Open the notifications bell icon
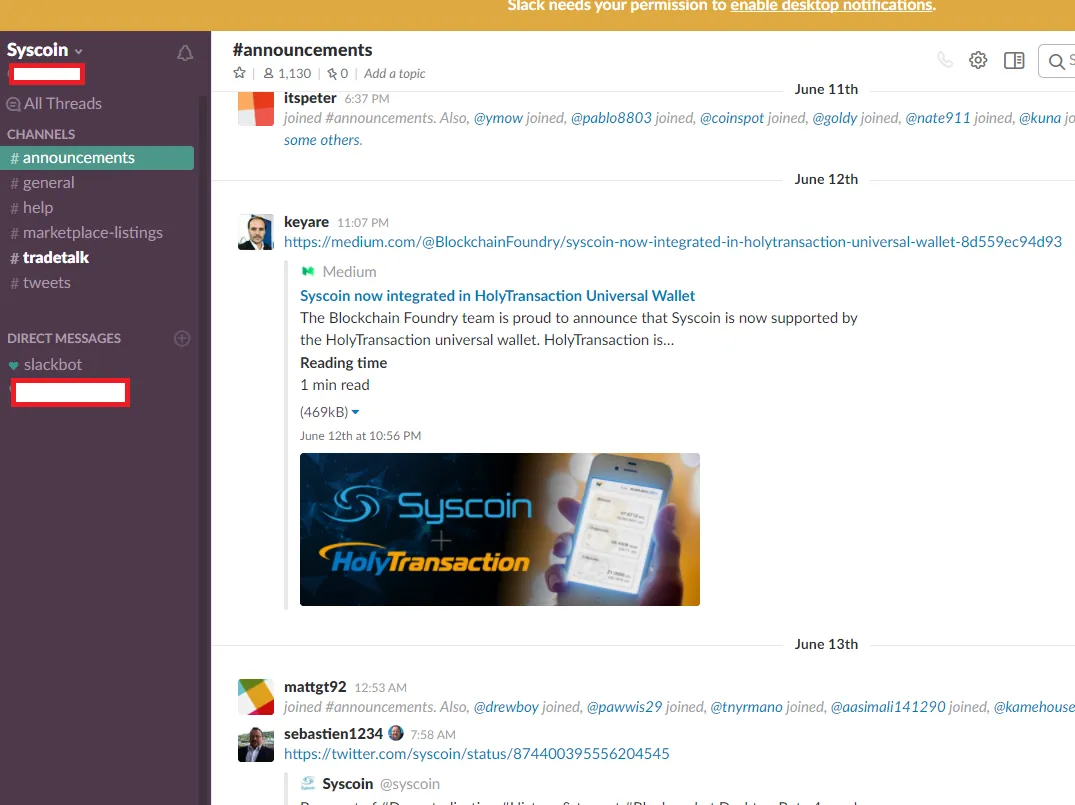Screen dimensions: 1075x805 click(x=185, y=53)
